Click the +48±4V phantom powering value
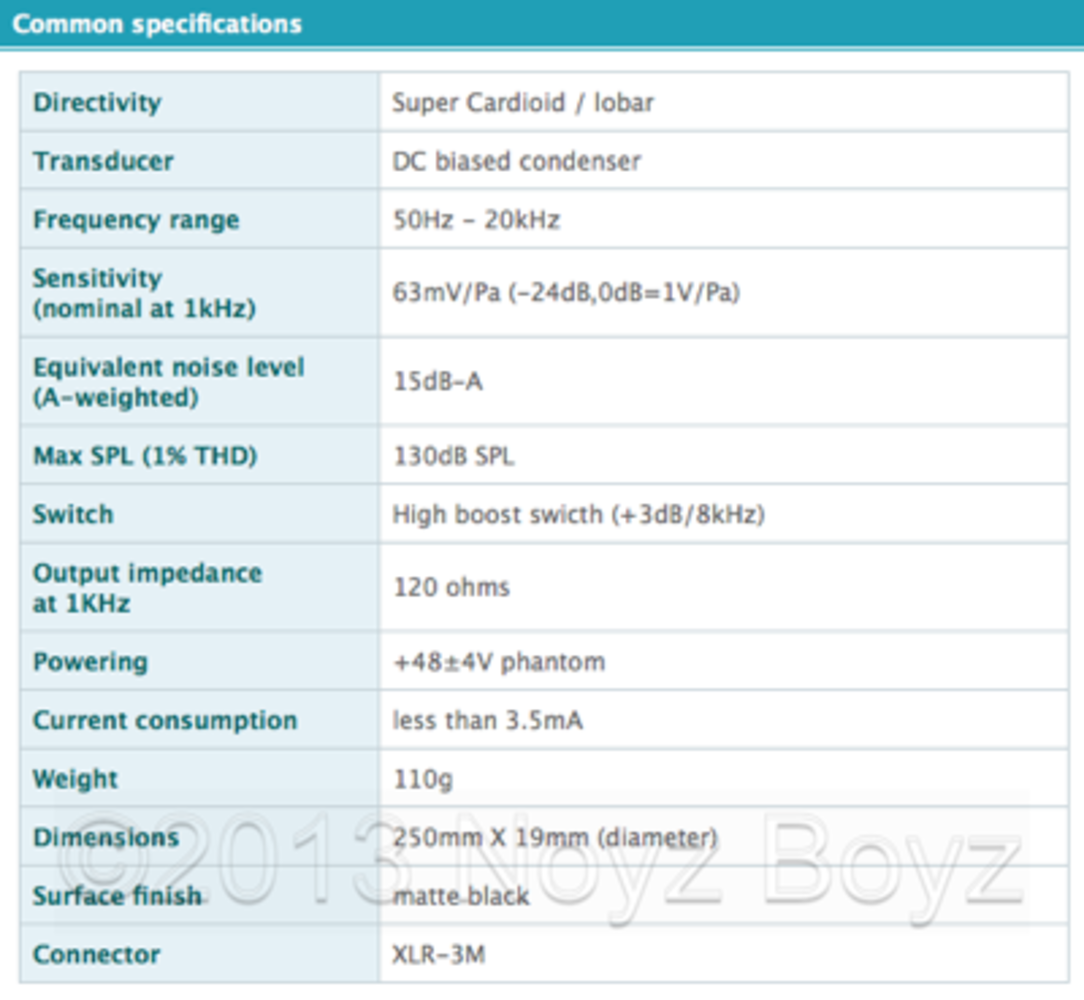This screenshot has width=1084, height=1000. 499,662
